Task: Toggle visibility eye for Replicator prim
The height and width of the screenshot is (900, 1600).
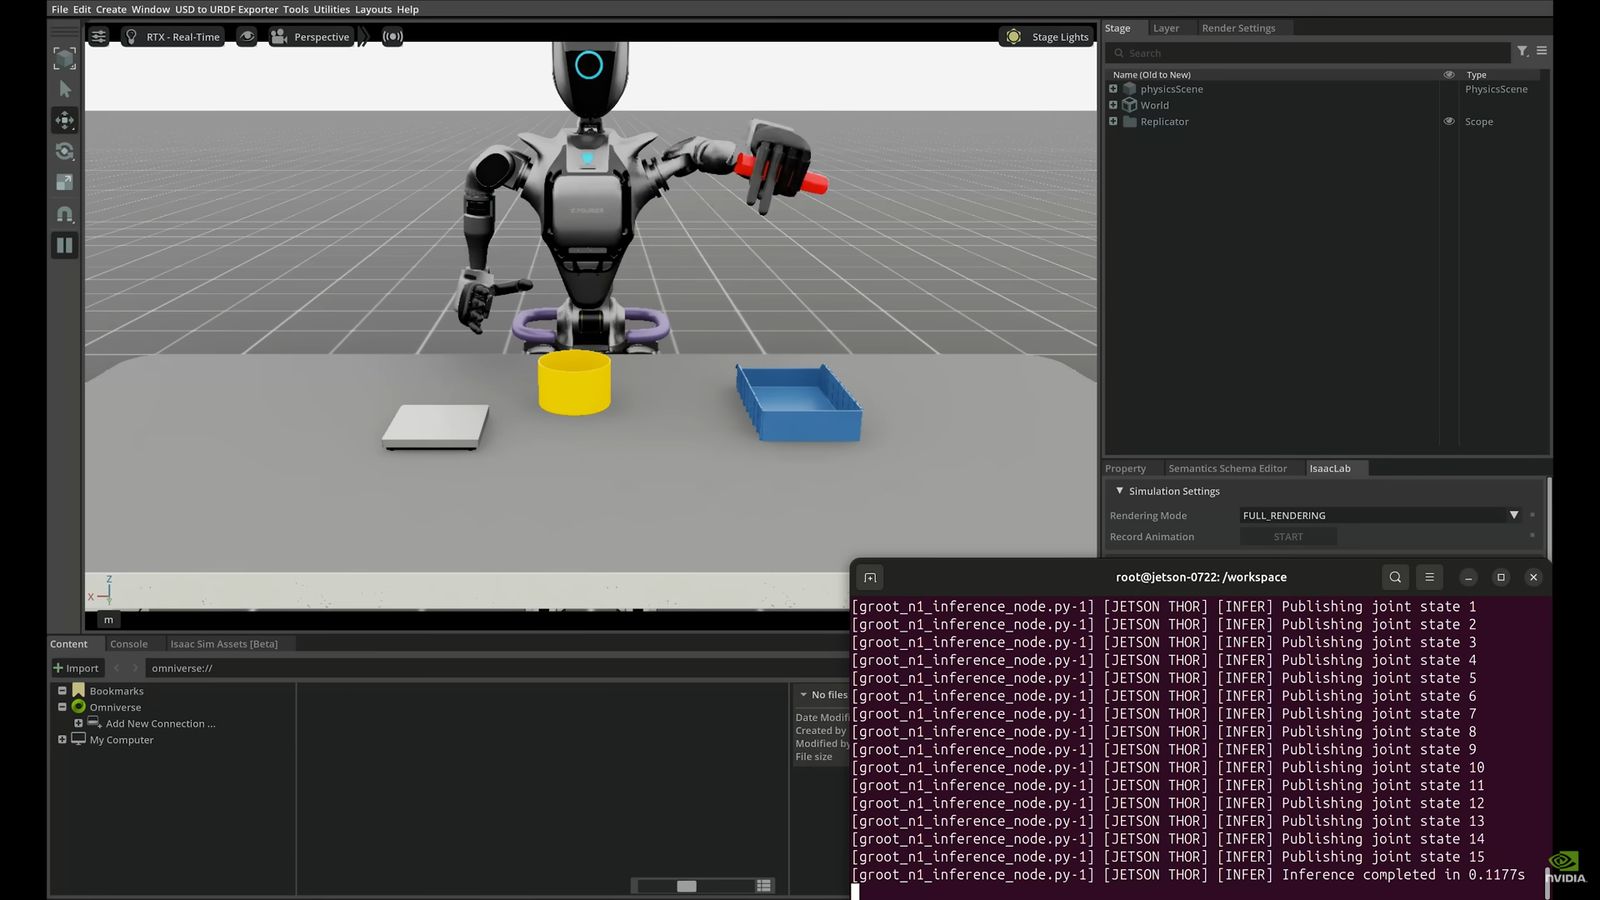Action: tap(1449, 121)
